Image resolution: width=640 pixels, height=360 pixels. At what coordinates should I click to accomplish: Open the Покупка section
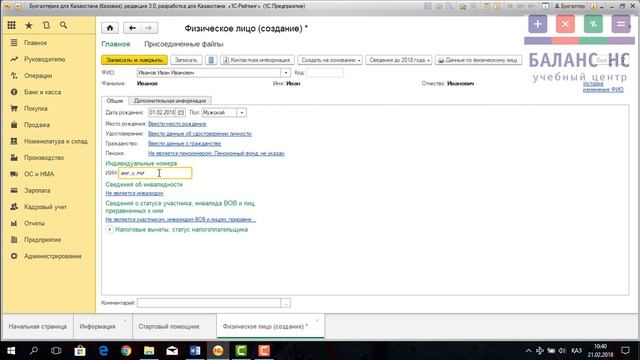pos(36,108)
